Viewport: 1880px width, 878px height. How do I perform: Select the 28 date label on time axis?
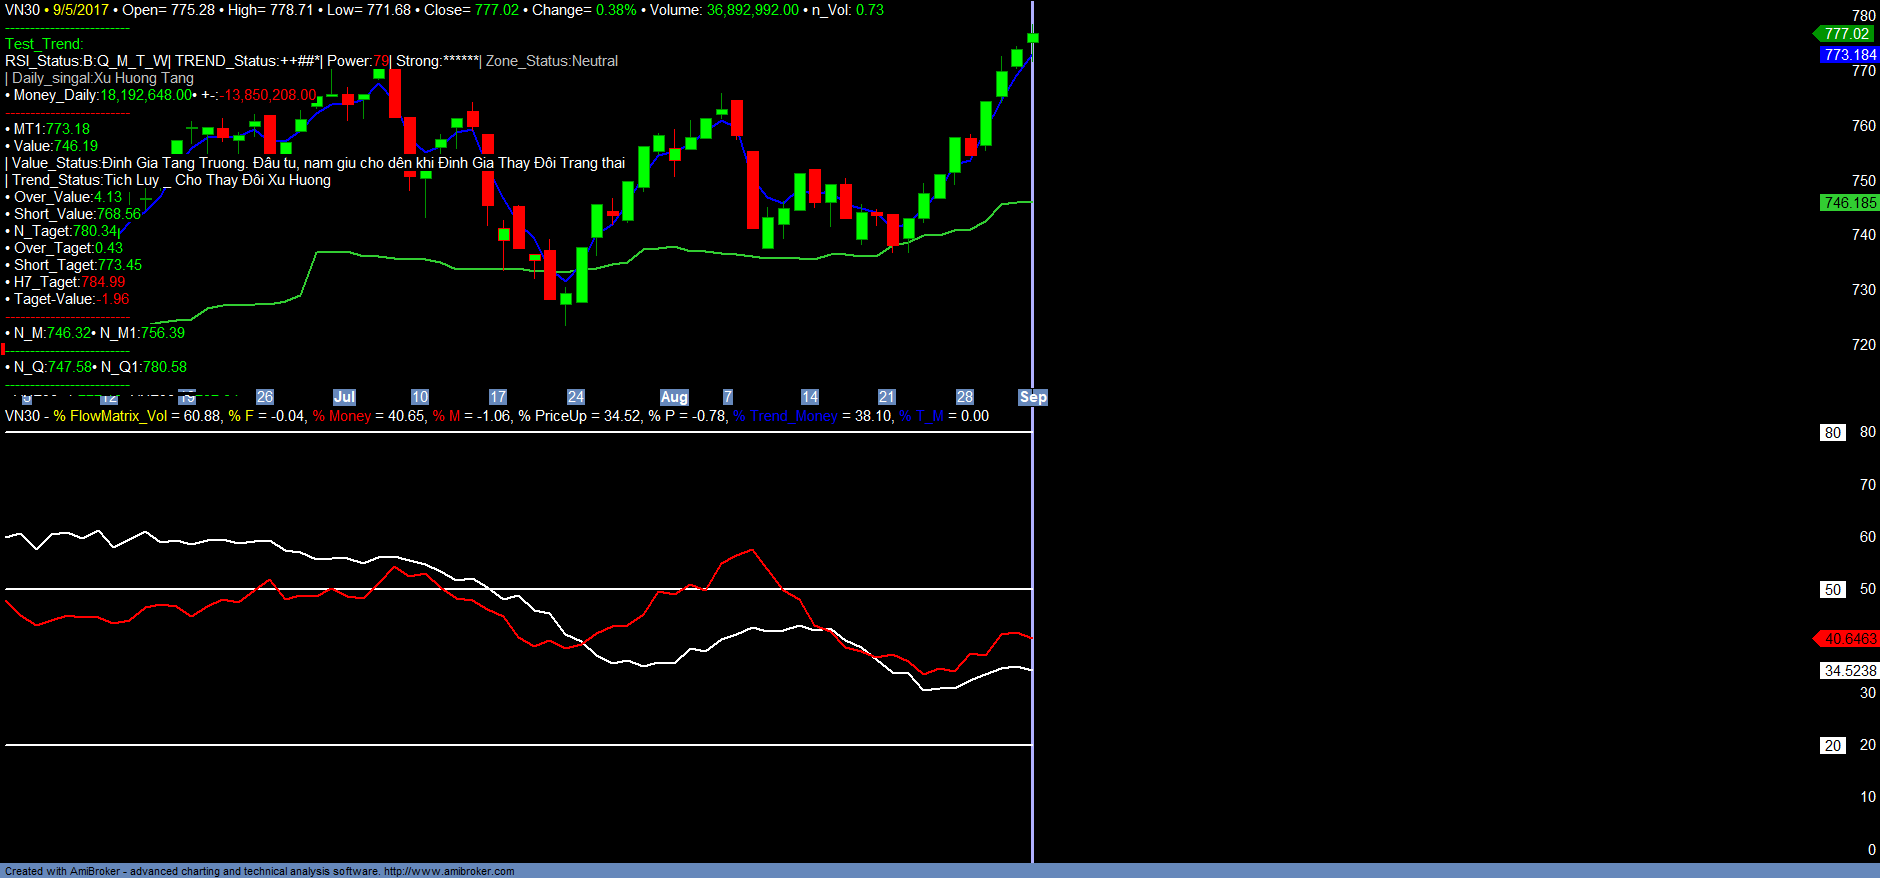964,397
